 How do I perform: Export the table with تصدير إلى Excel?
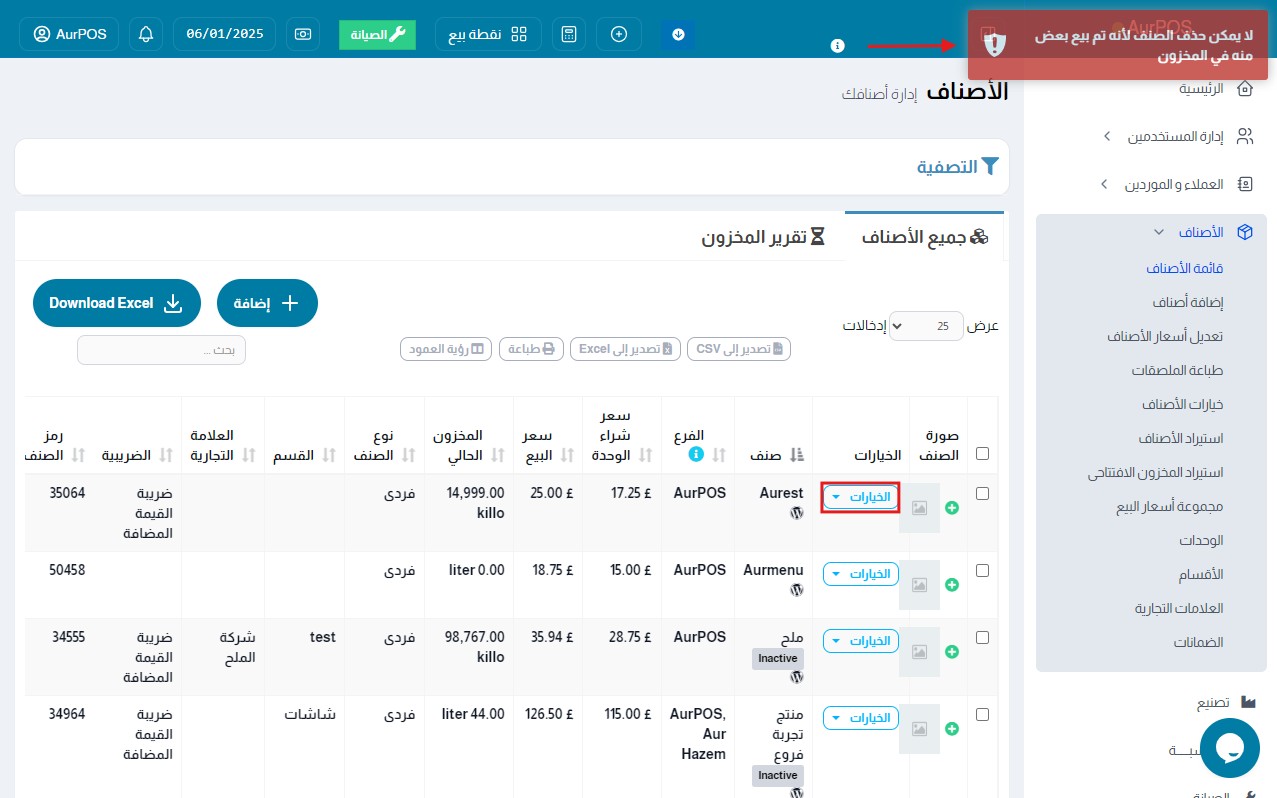[626, 349]
